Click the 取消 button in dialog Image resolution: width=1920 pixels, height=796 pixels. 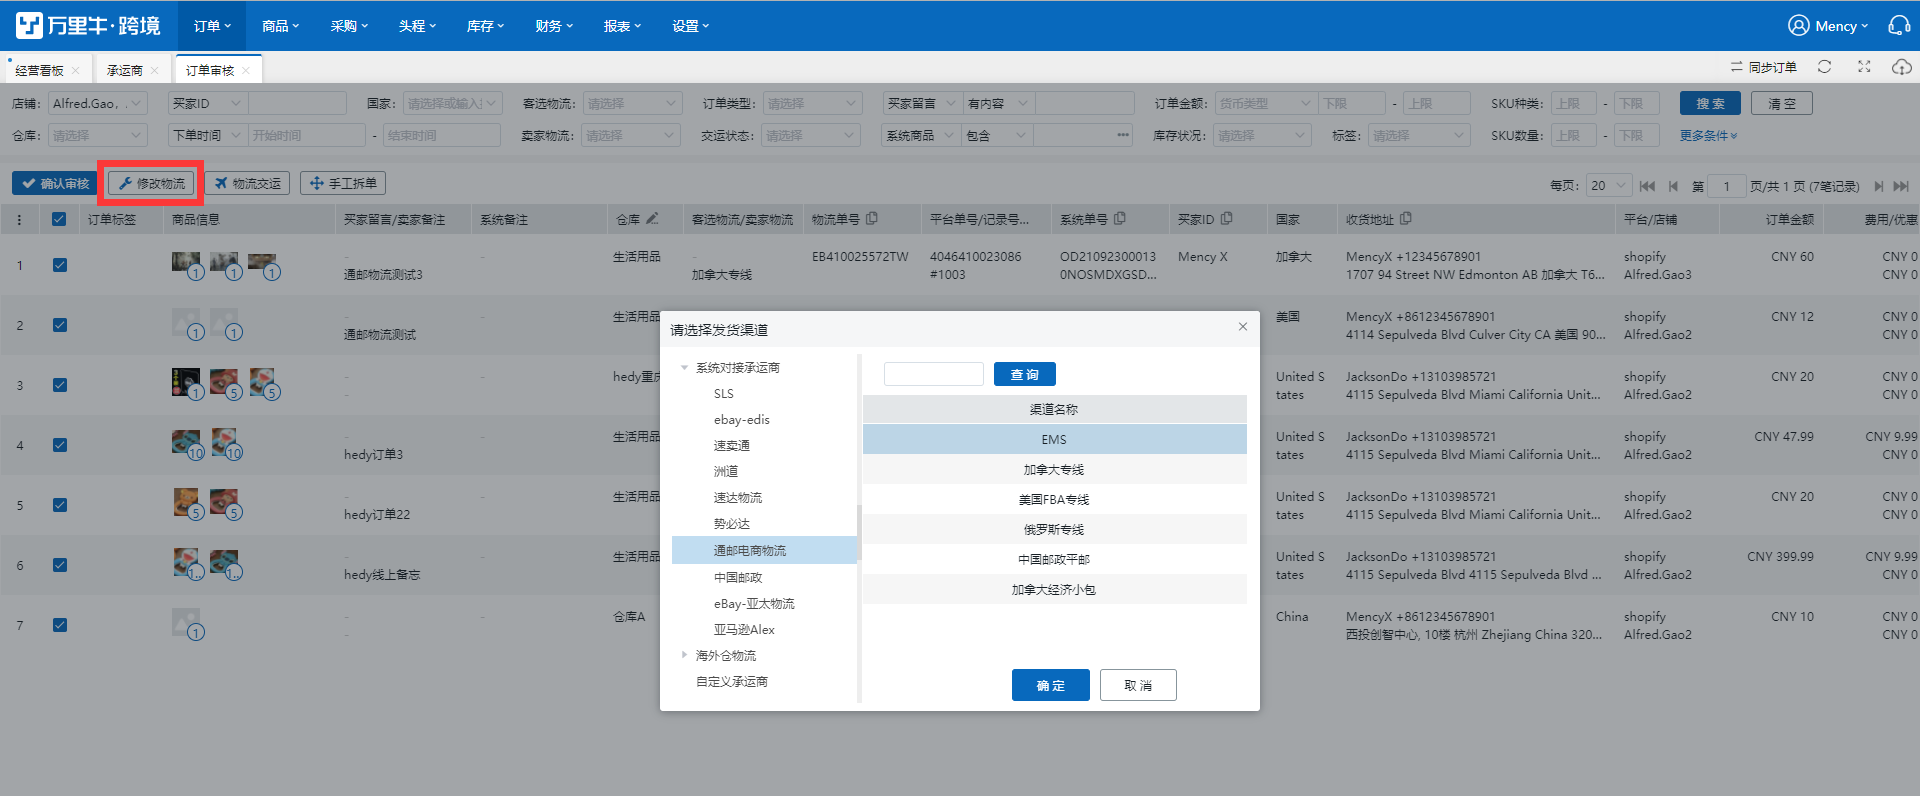click(x=1138, y=685)
